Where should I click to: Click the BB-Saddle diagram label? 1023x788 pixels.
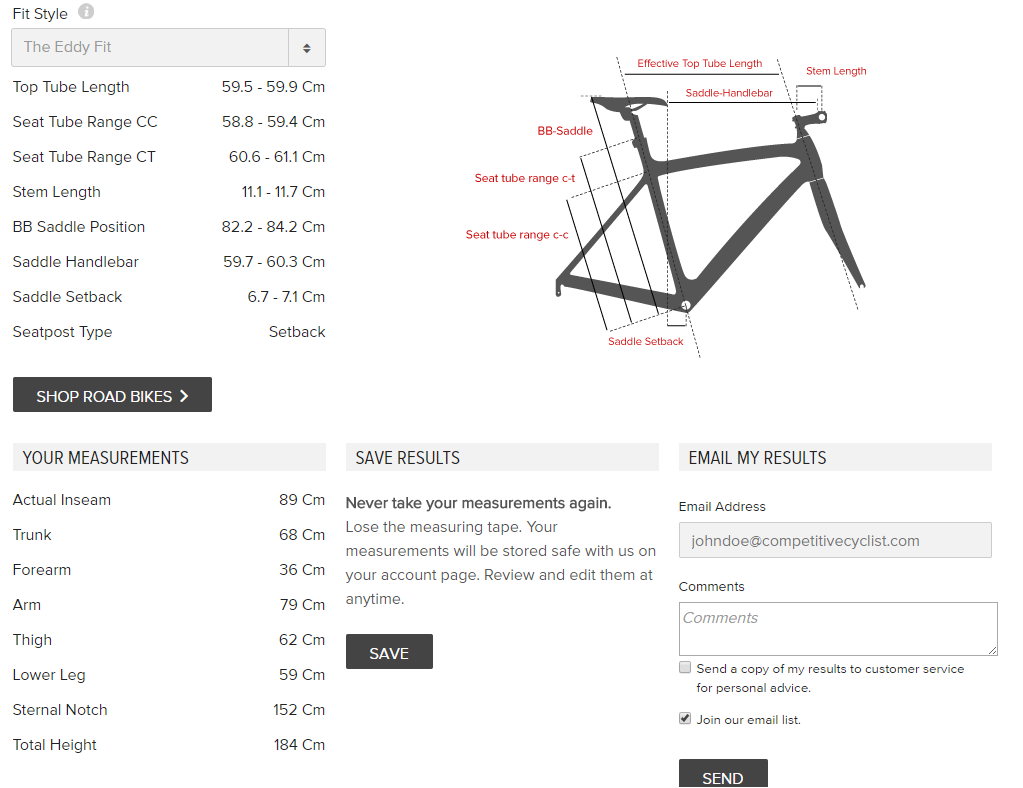[565, 131]
